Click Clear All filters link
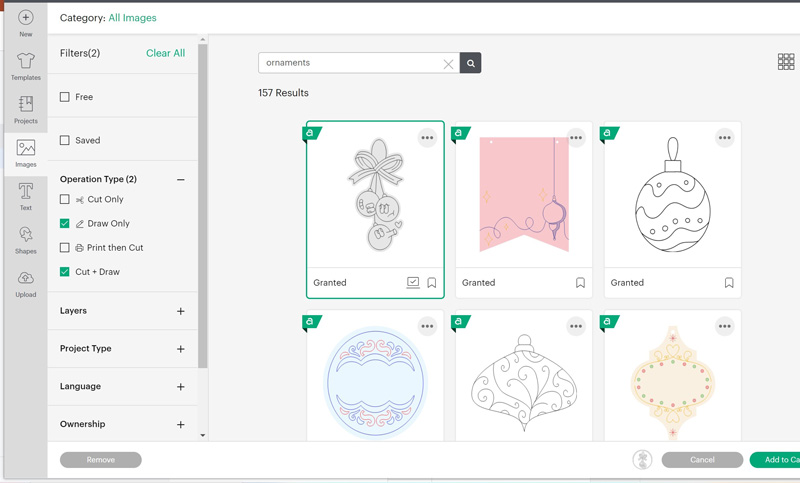Screen dimensions: 800x483 tap(165, 53)
